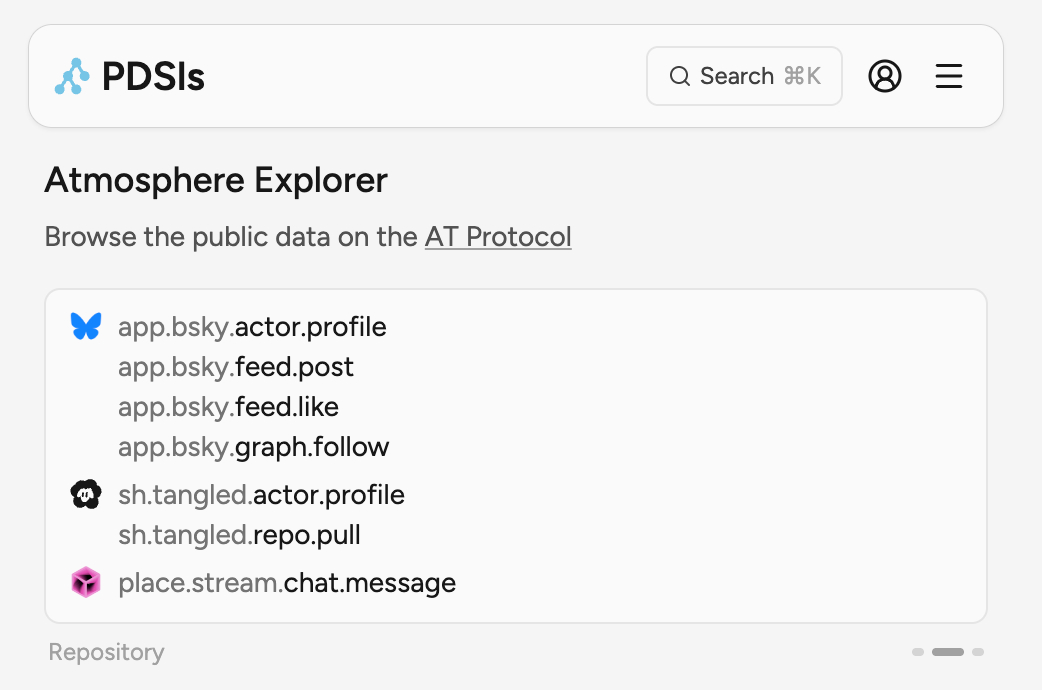The image size is (1042, 690).
Task: Follow the AT Protocol link
Action: (x=498, y=237)
